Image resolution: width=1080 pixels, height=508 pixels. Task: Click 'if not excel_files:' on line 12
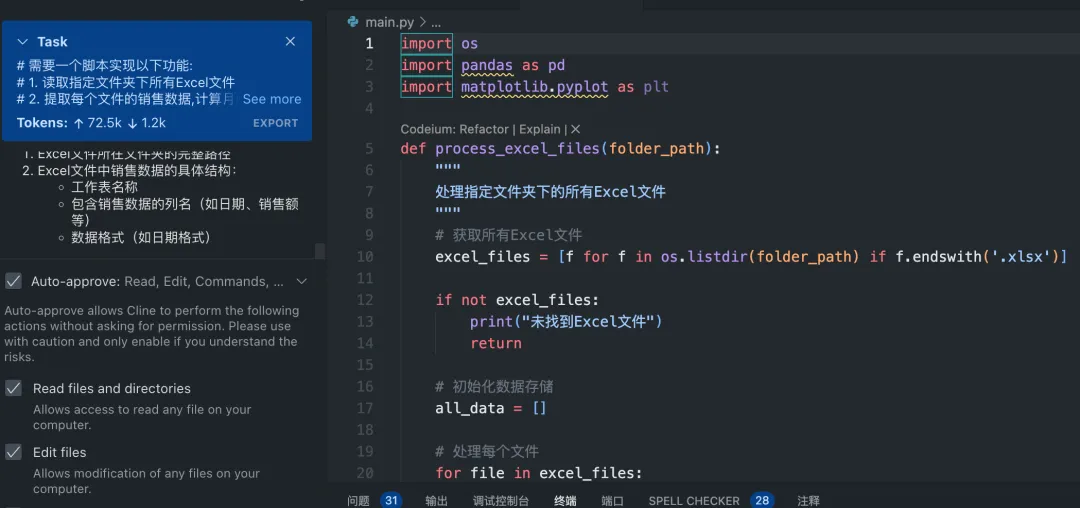click(x=517, y=300)
